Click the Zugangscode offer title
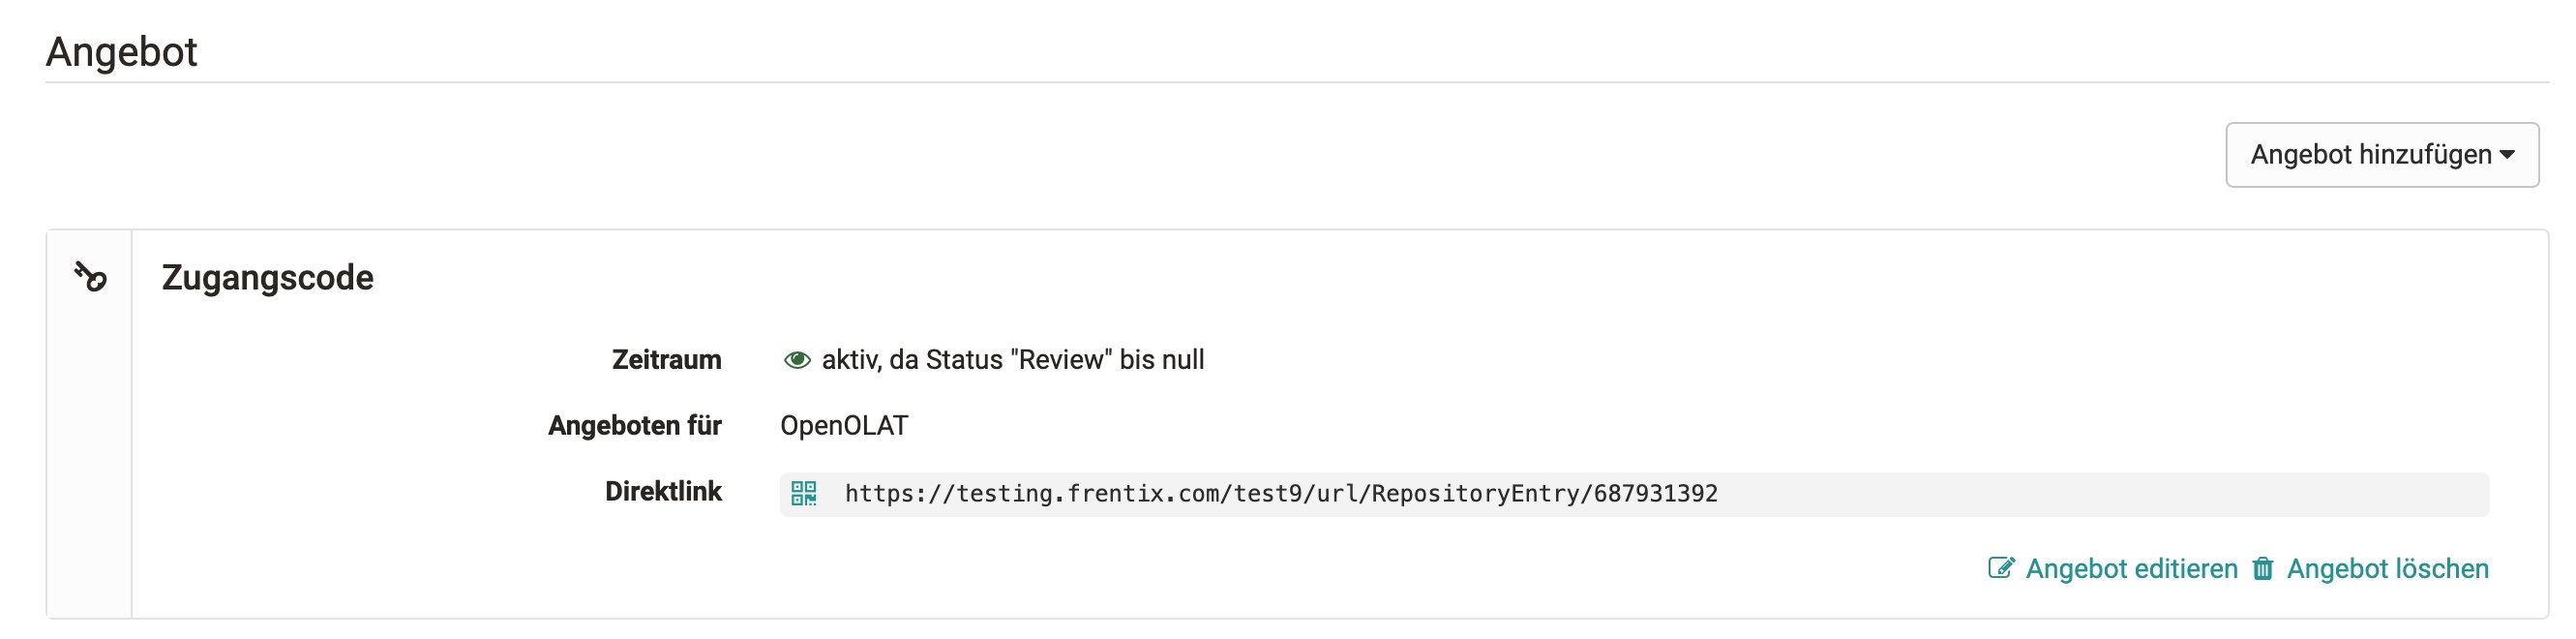2576x639 pixels. pyautogui.click(x=267, y=277)
